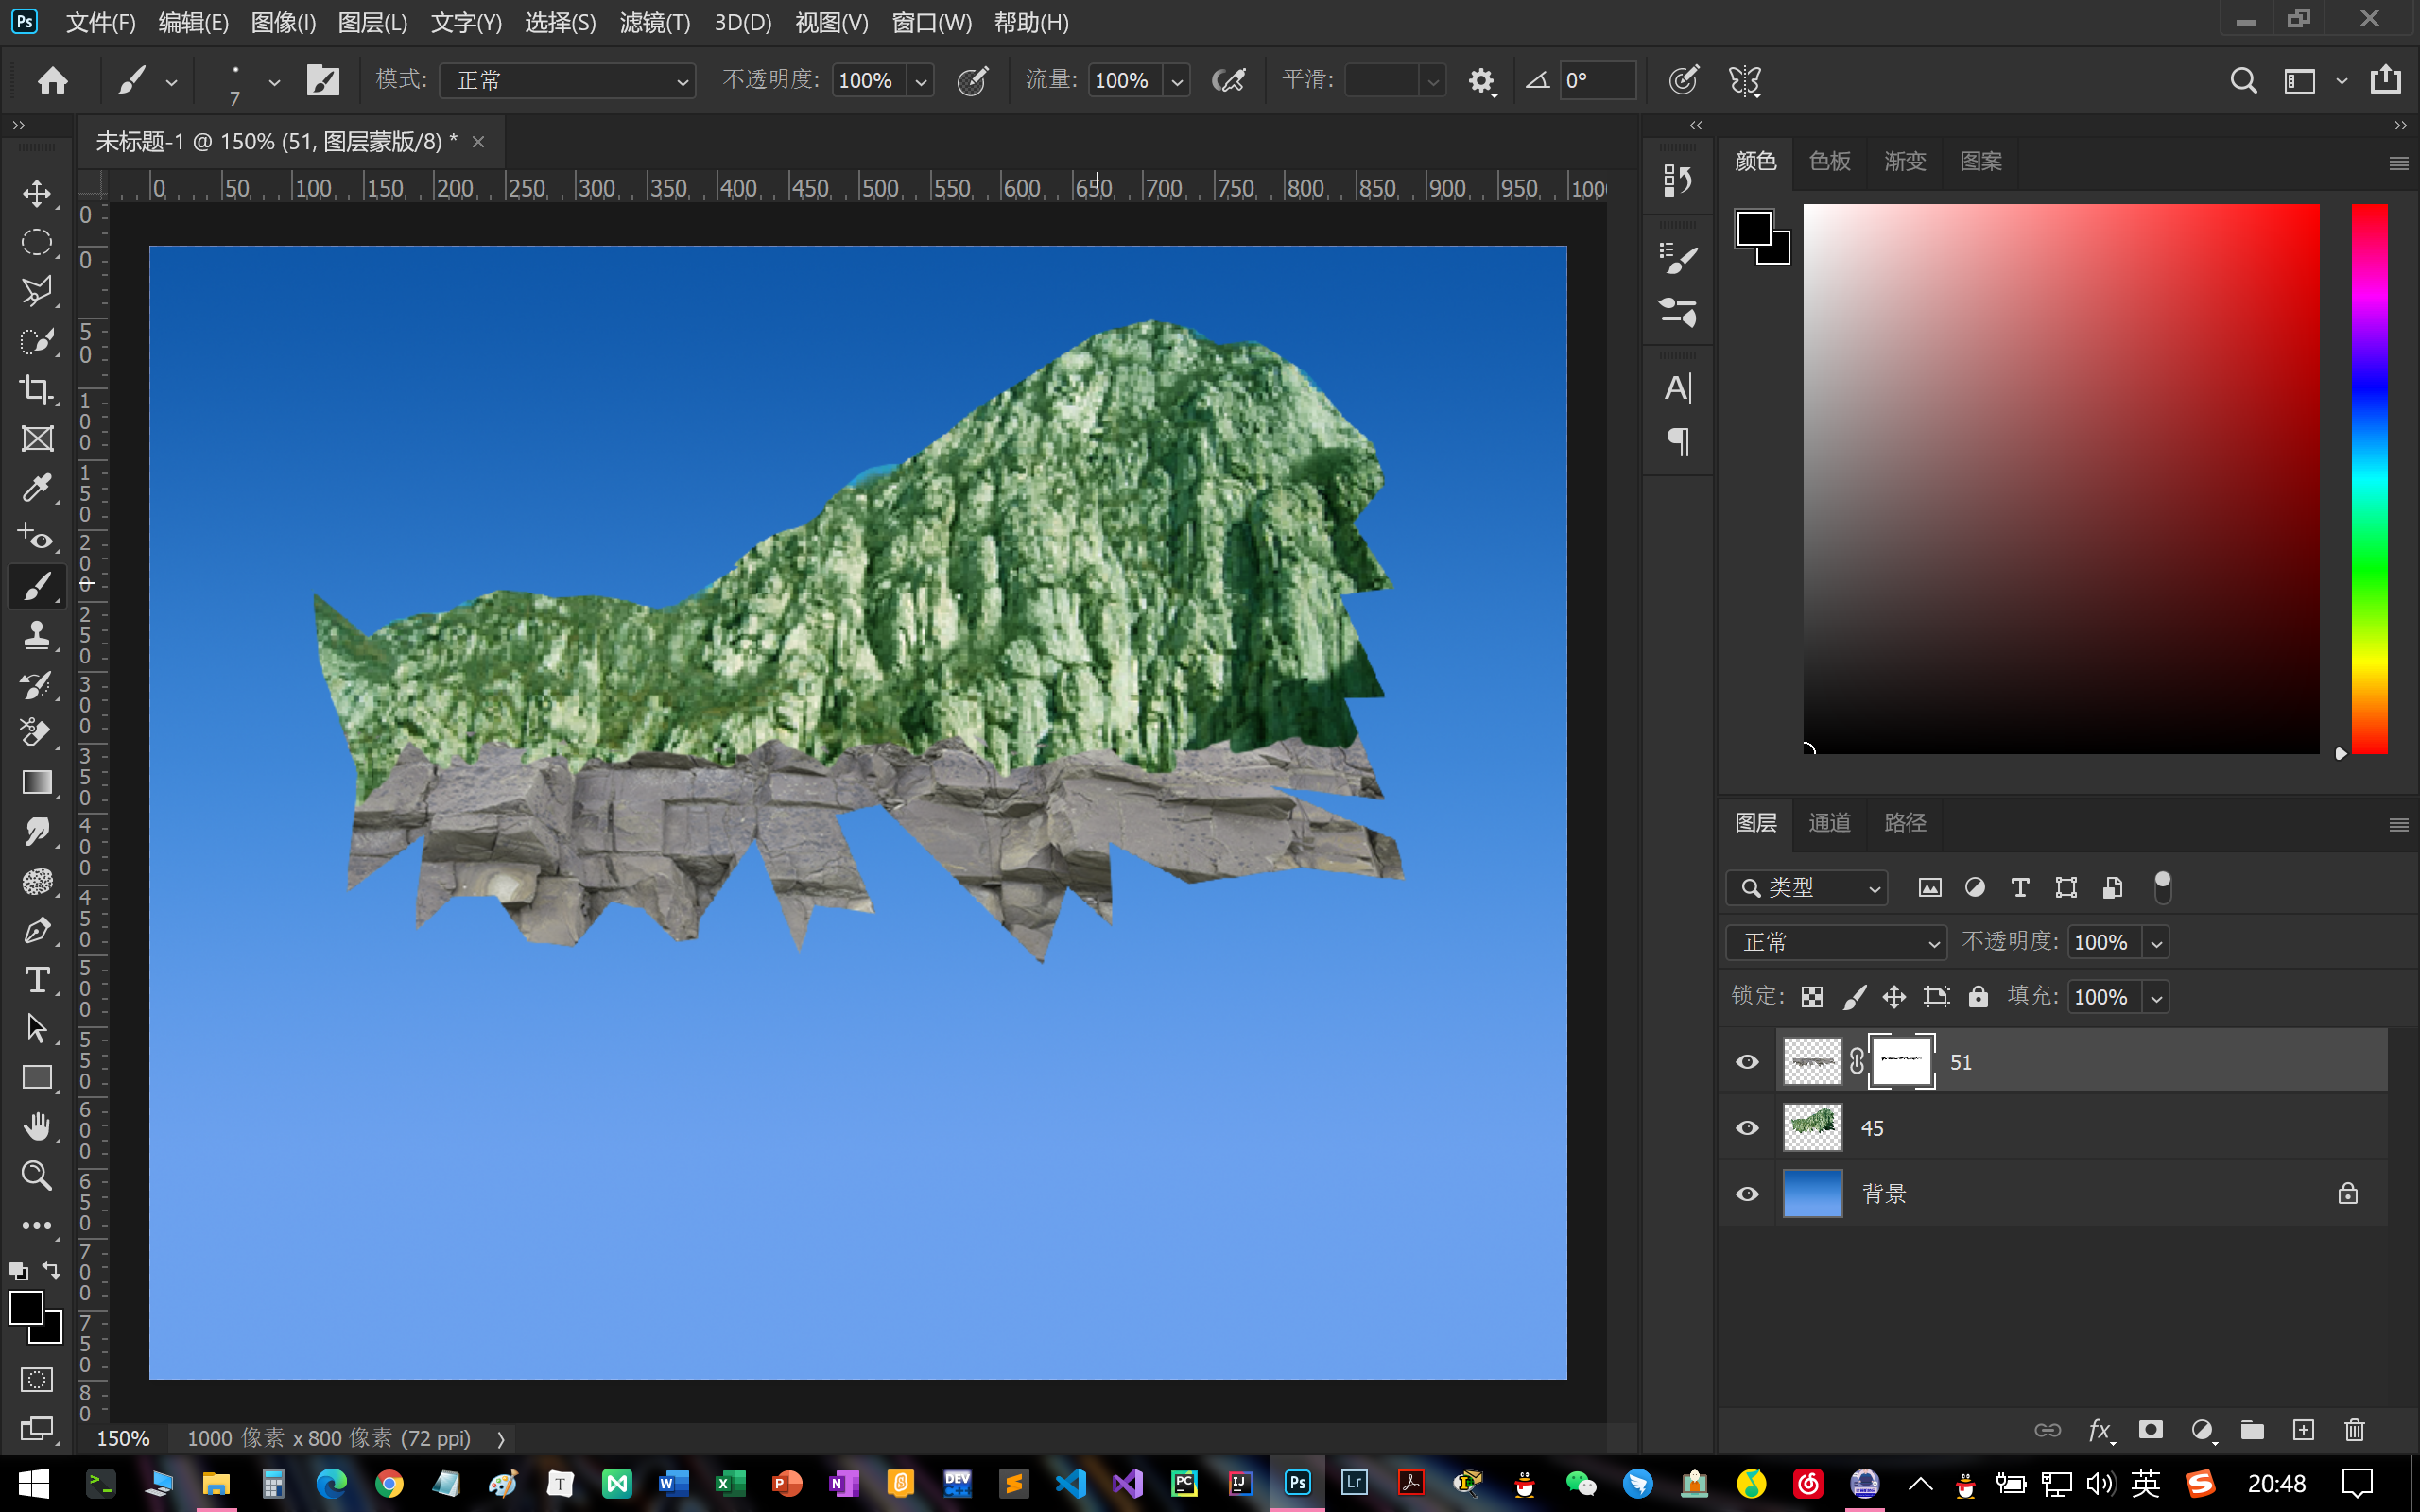Screen dimensions: 2420x1512
Task: Select the Quick Selection tool
Action: [37, 340]
